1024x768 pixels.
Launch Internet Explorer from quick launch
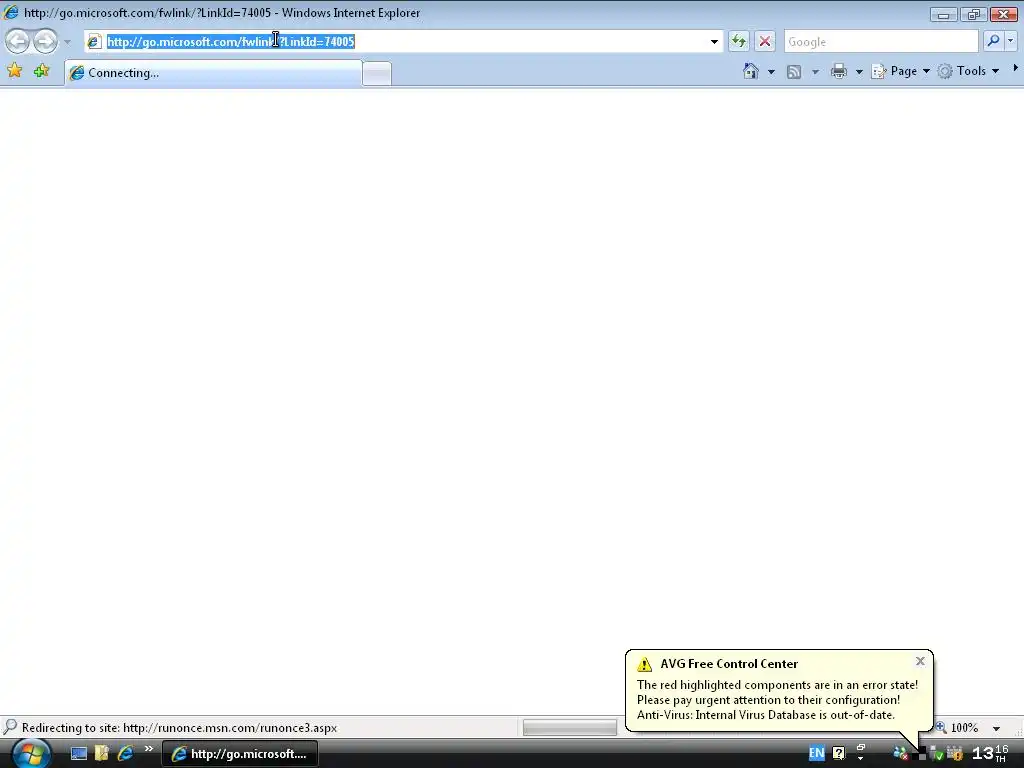(125, 753)
